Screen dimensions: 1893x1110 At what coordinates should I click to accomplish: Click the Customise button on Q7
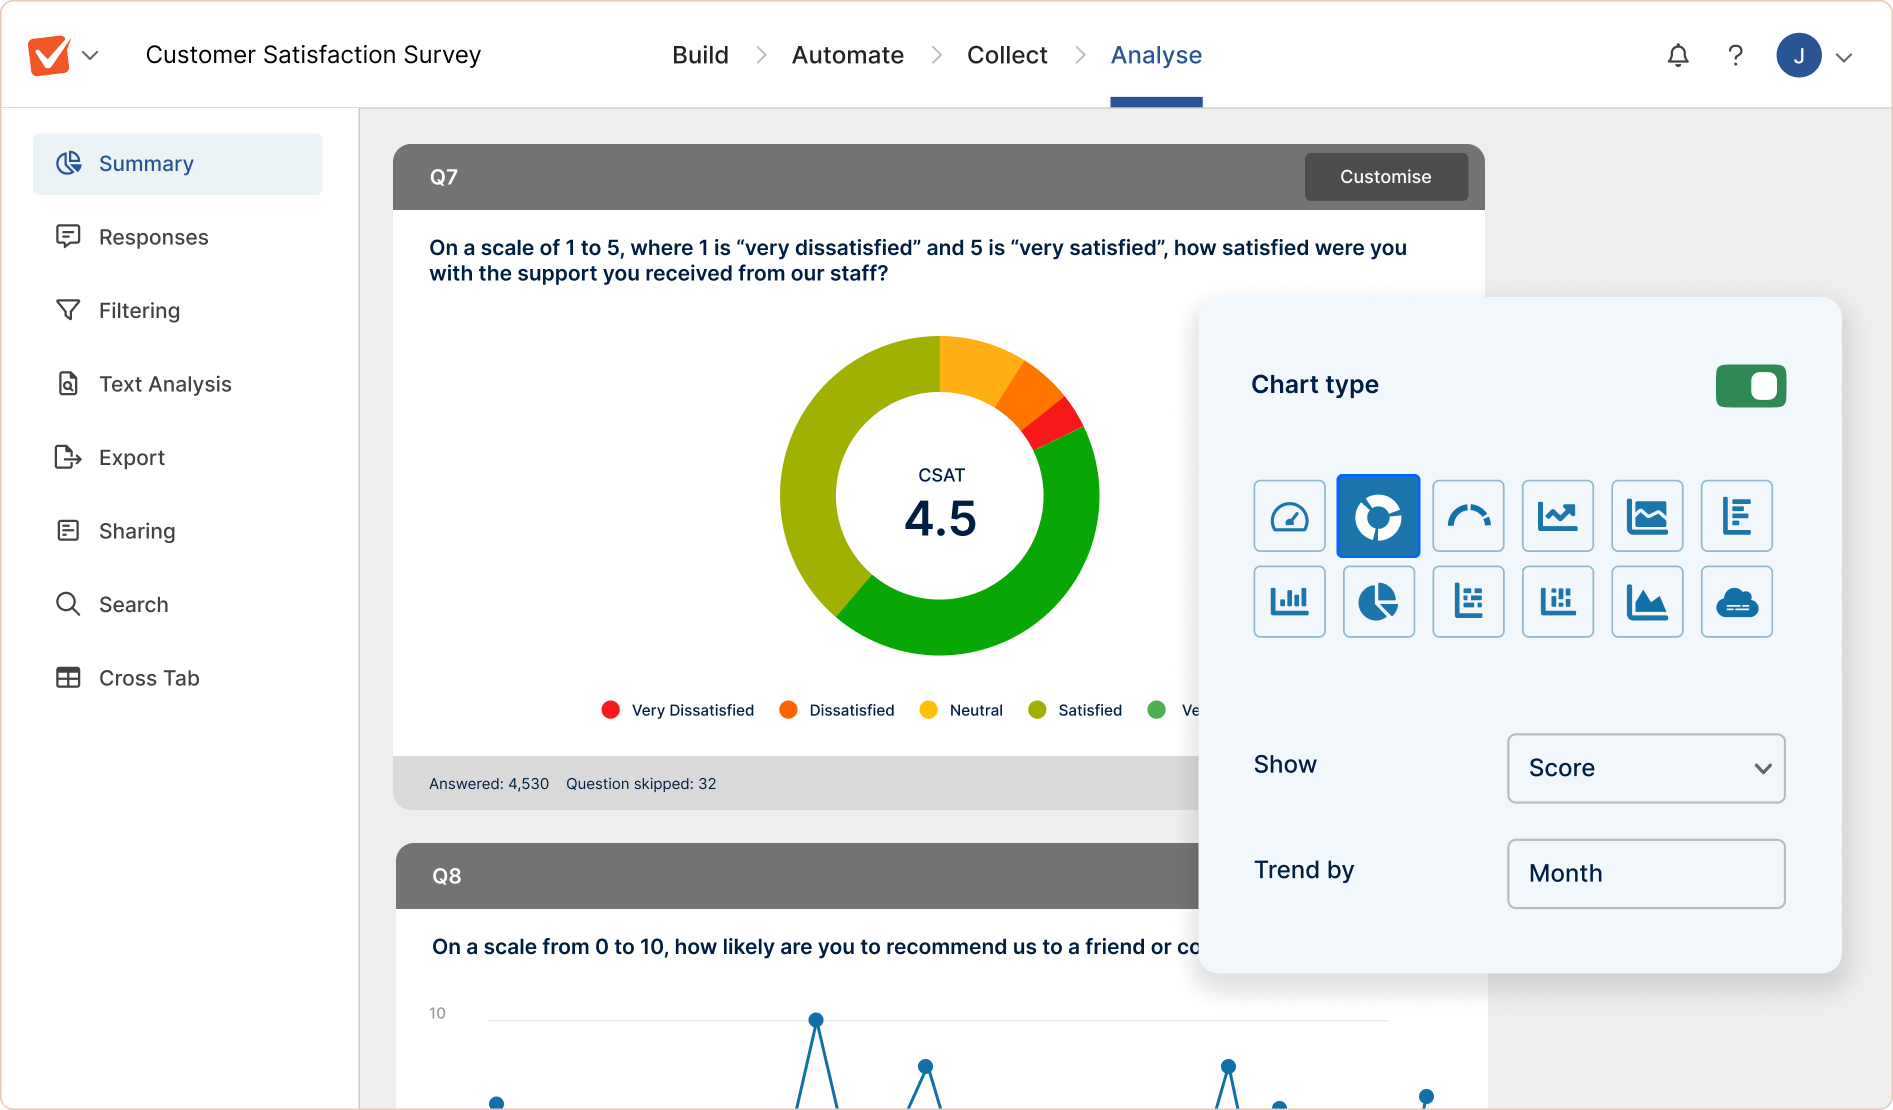point(1386,176)
